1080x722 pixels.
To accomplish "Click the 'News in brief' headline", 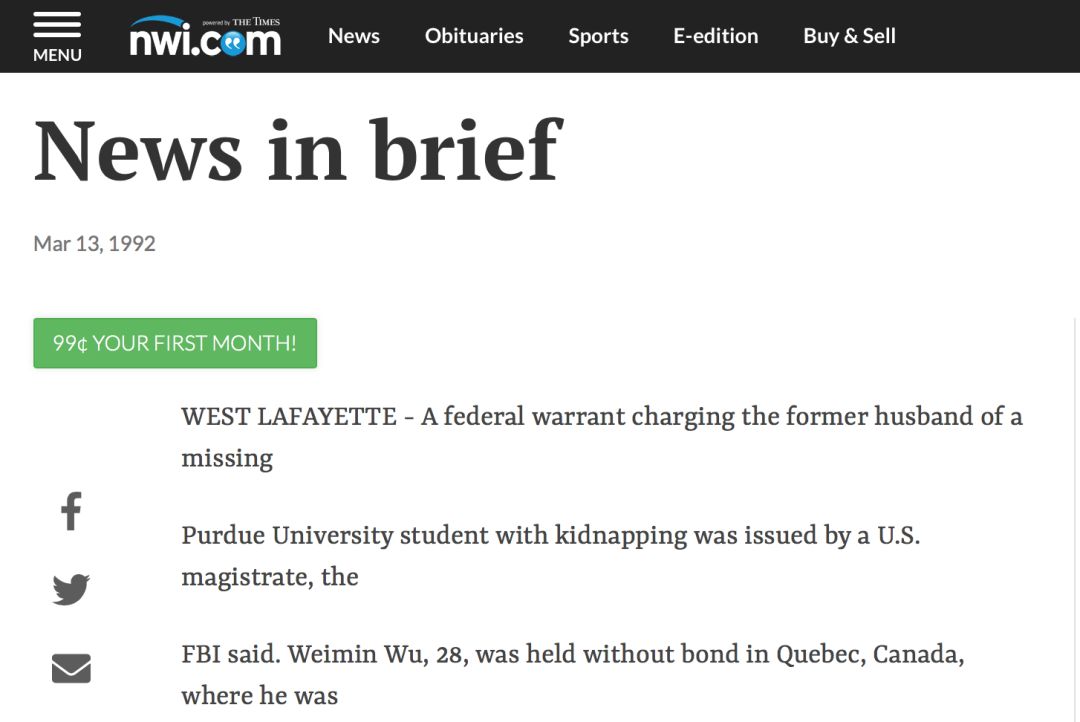I will [x=298, y=151].
